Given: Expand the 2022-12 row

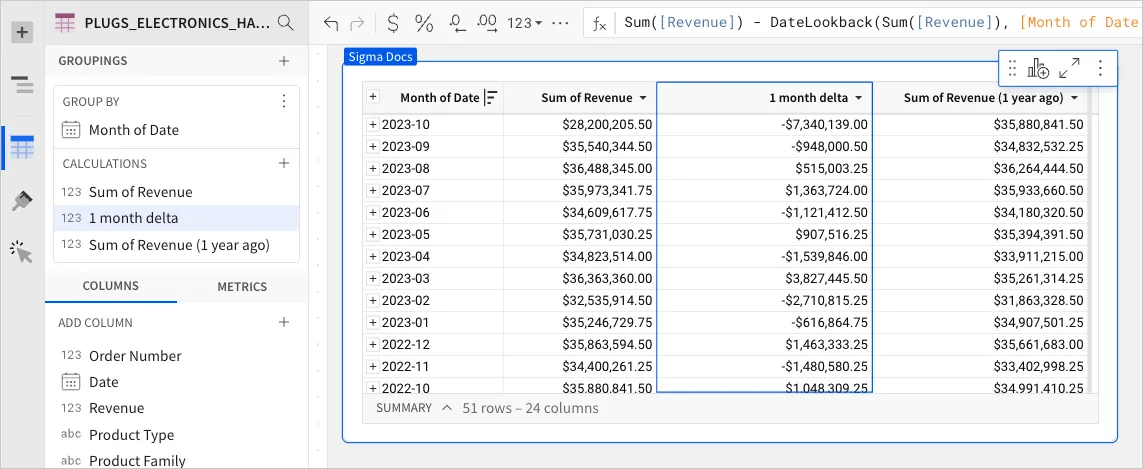Looking at the screenshot, I should 372,344.
